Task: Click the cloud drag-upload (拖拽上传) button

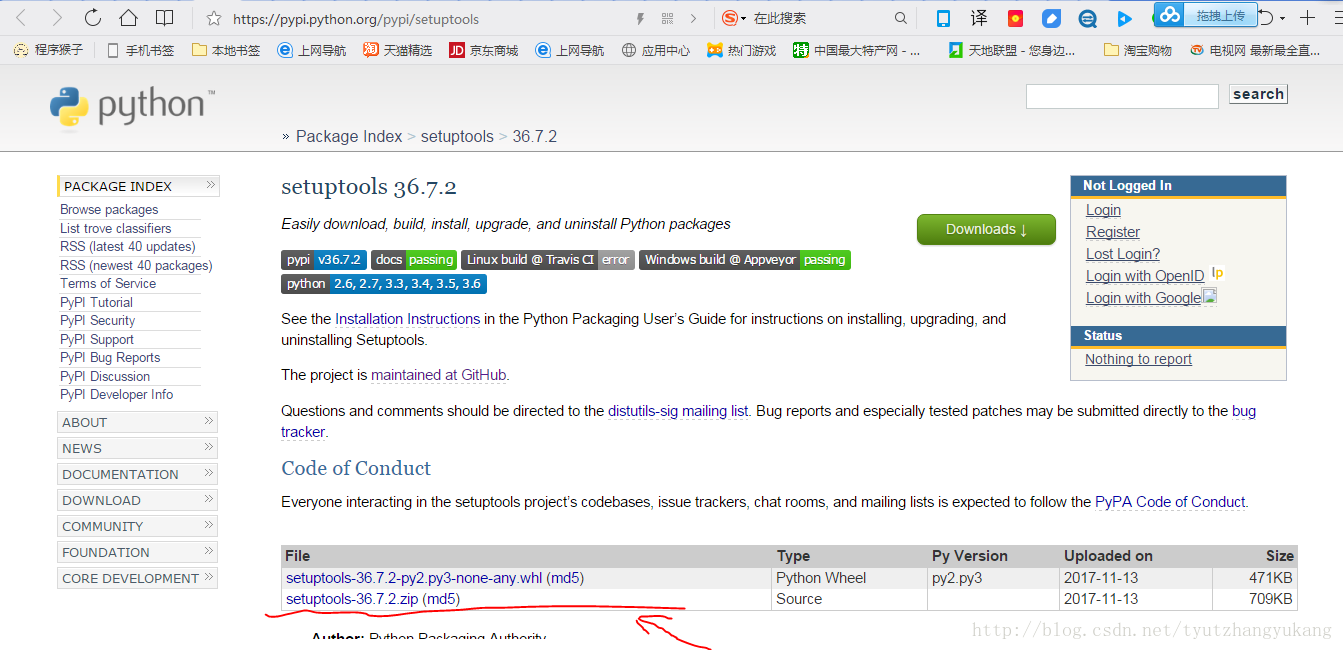Action: point(1204,15)
